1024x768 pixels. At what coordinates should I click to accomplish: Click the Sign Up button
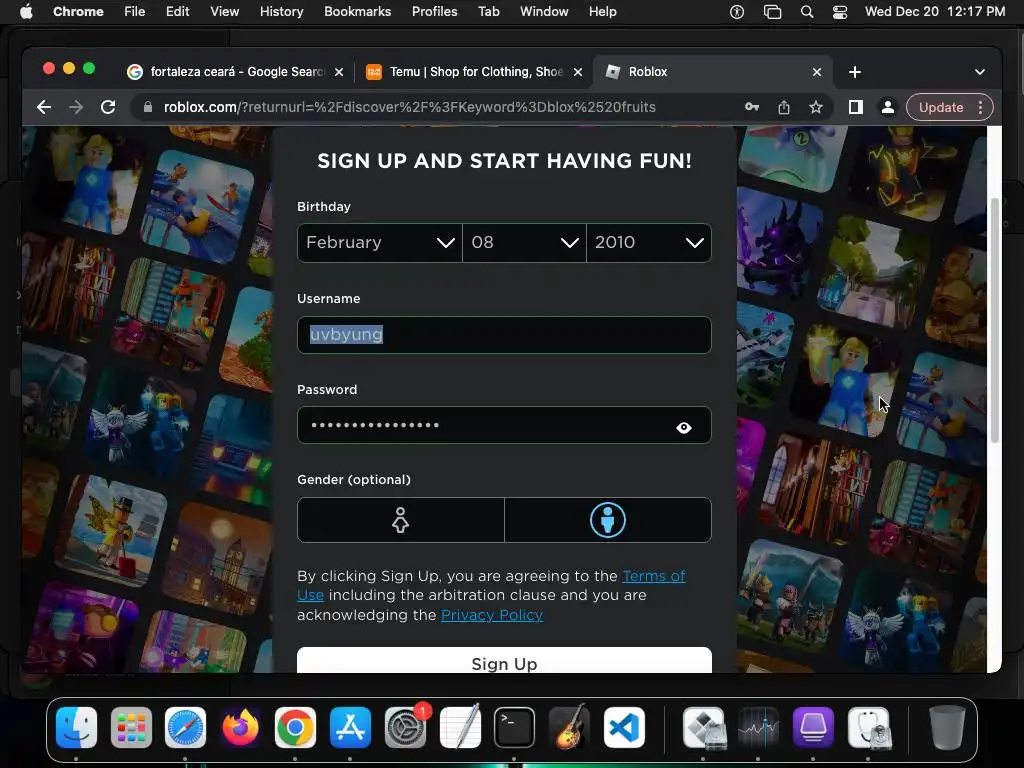click(504, 660)
